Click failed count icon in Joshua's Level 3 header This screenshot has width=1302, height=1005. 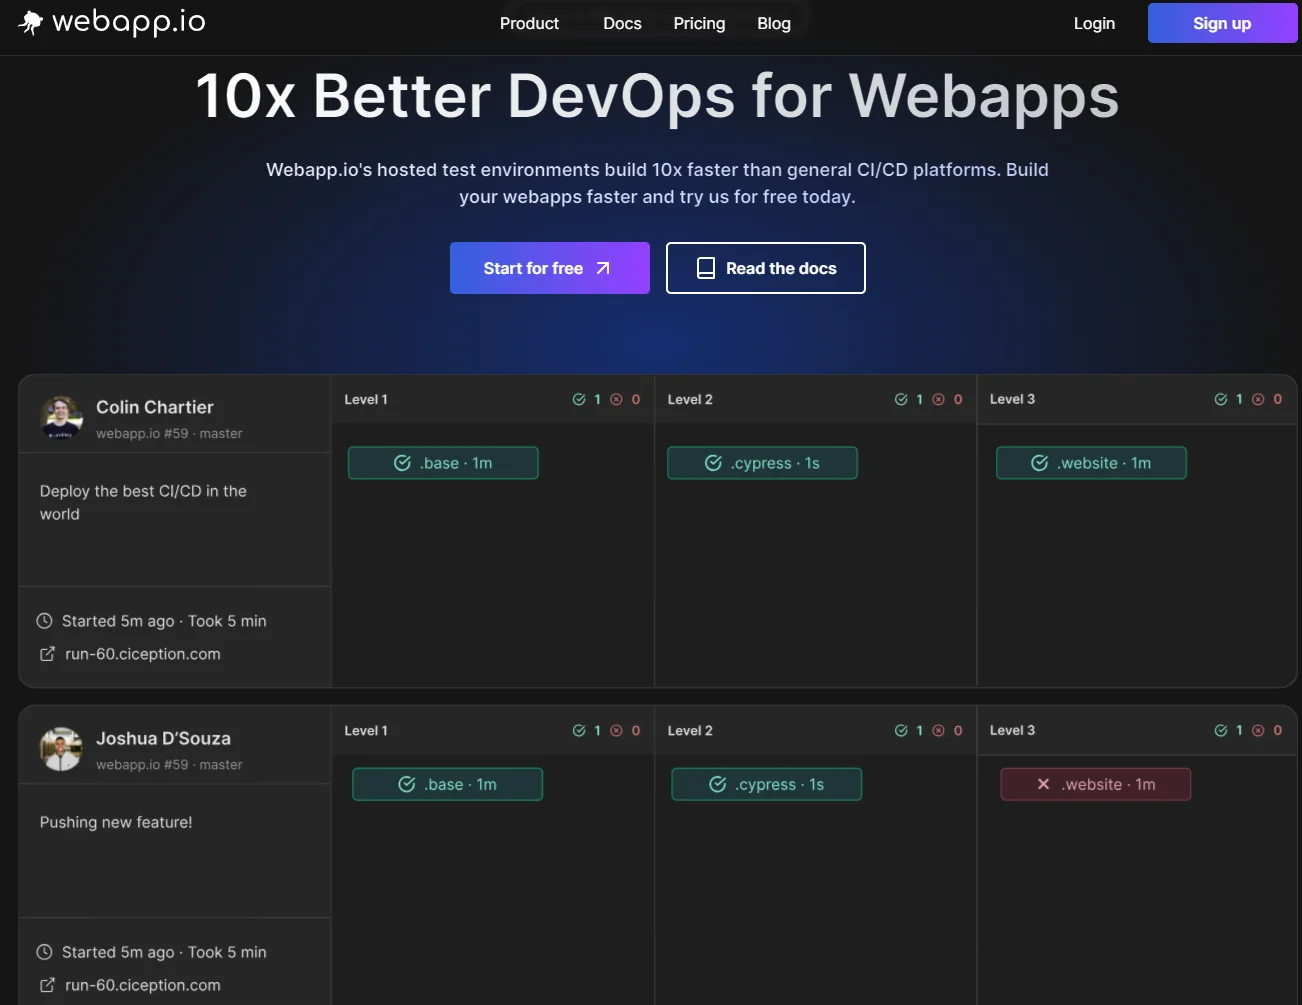pos(1259,731)
